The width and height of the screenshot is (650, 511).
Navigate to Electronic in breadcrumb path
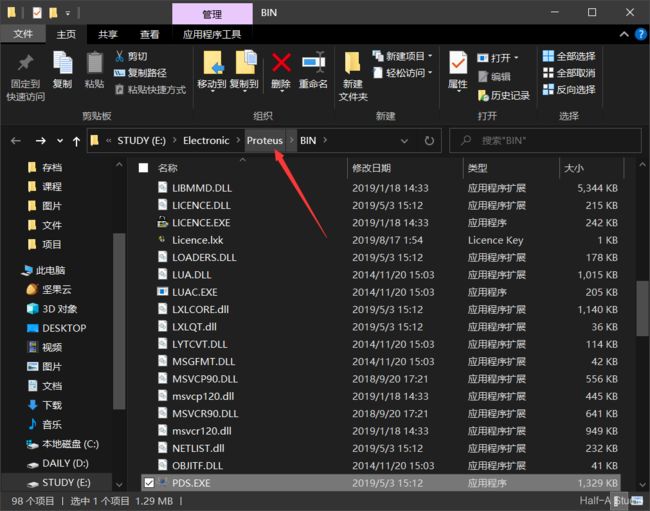206,140
